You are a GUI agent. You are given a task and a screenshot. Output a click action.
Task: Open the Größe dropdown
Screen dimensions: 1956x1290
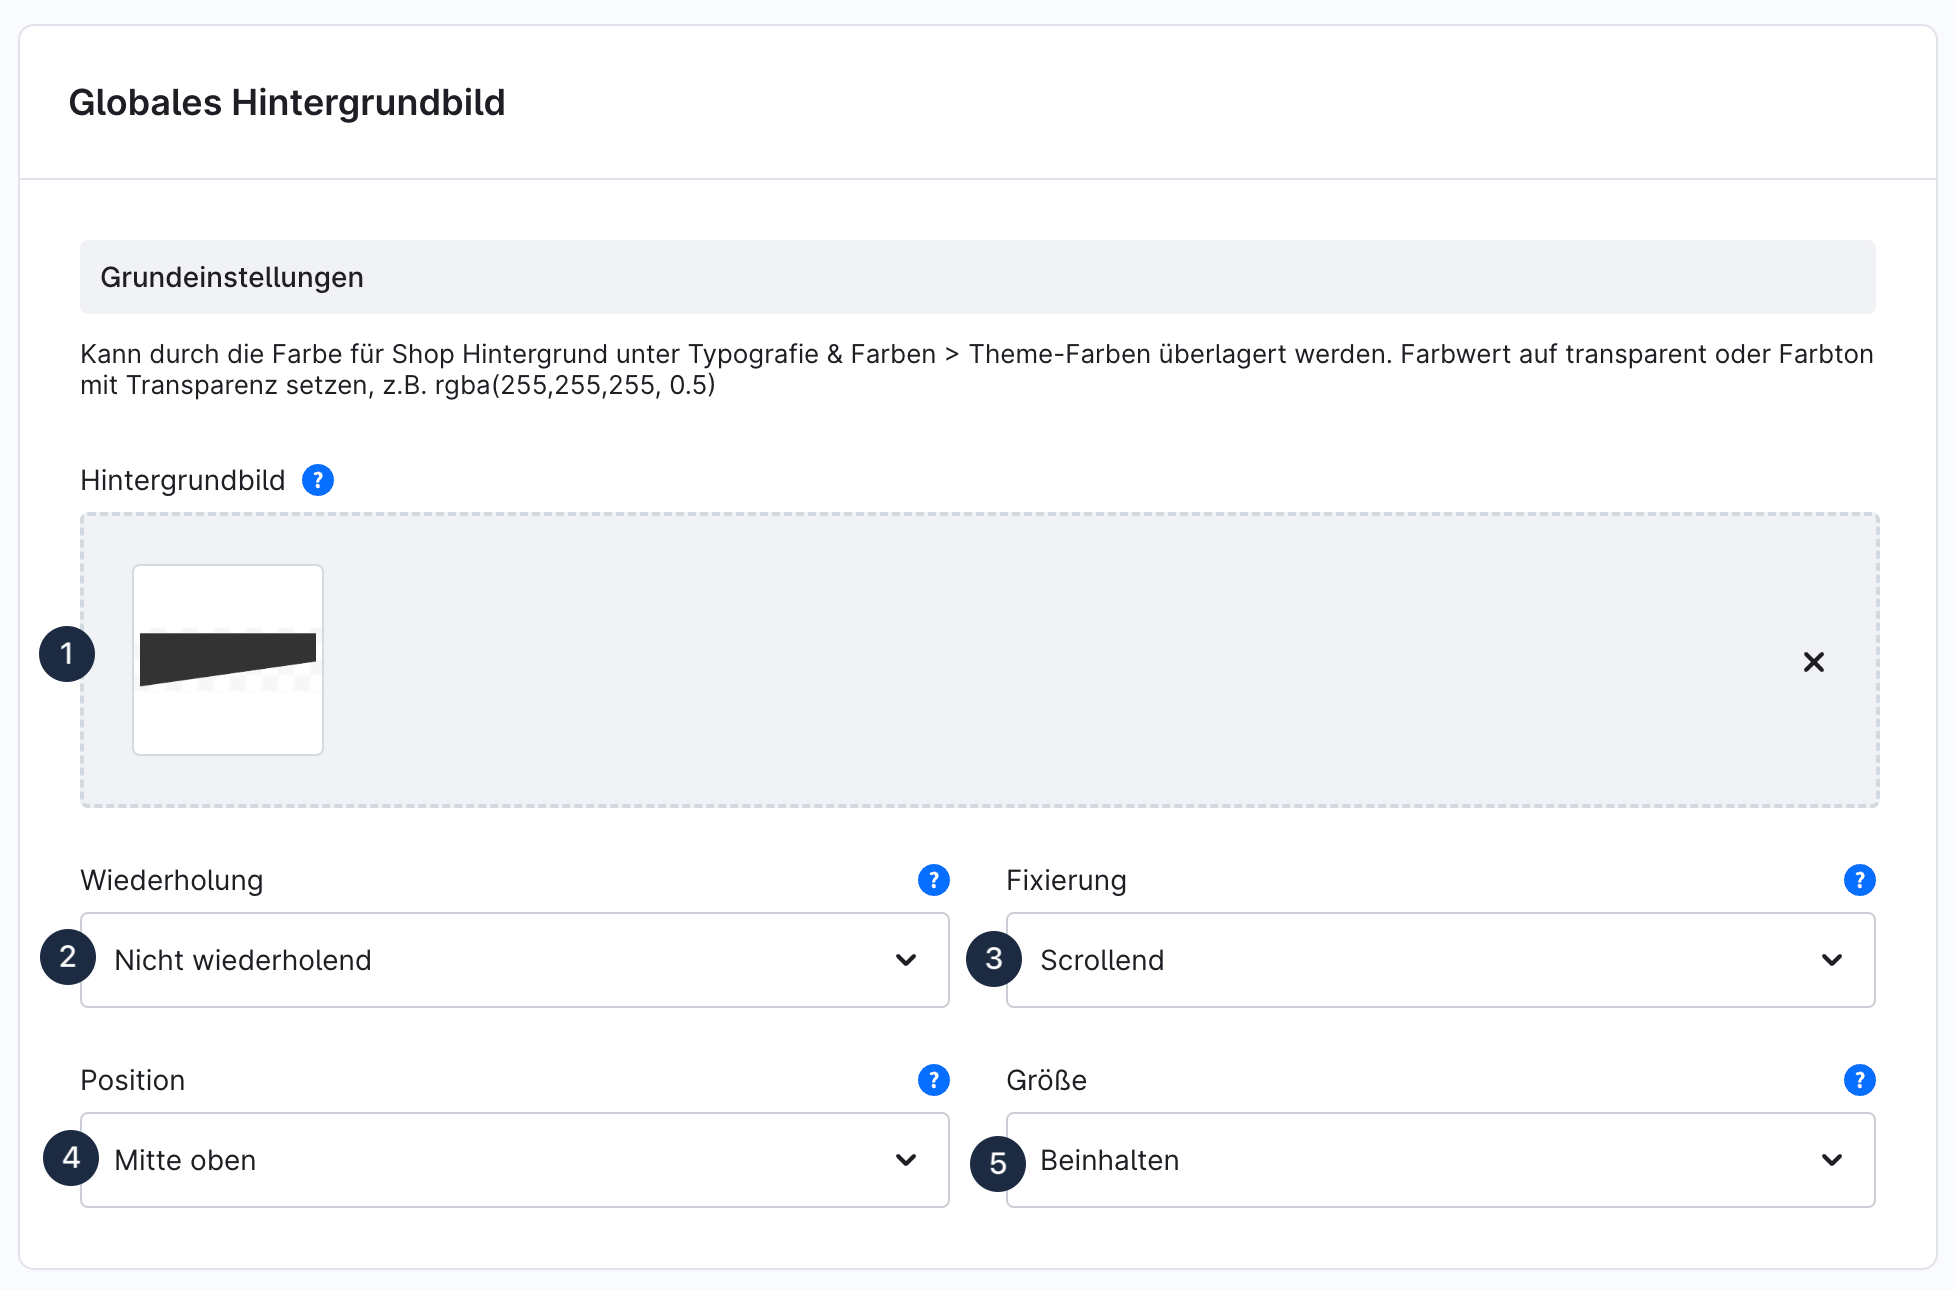tap(1440, 1160)
